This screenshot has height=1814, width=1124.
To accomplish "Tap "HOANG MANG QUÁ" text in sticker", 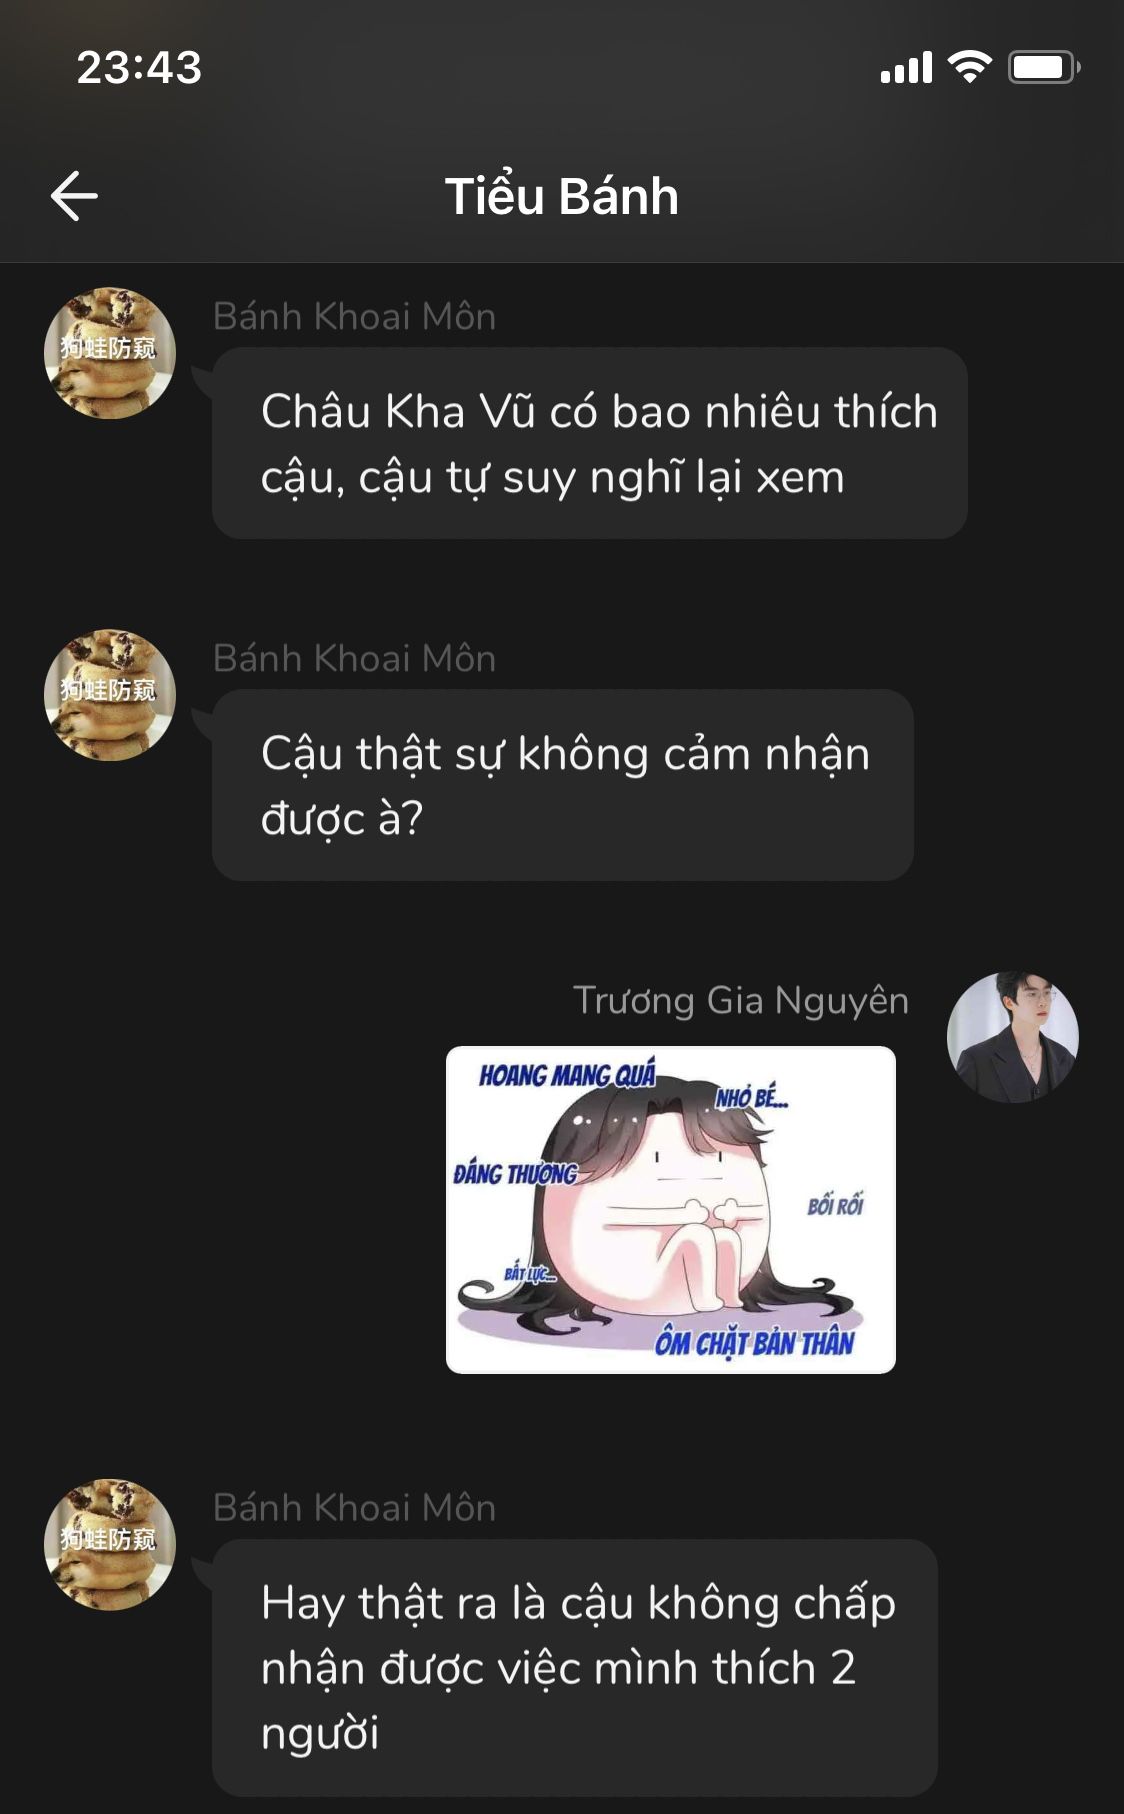I will click(x=567, y=1075).
